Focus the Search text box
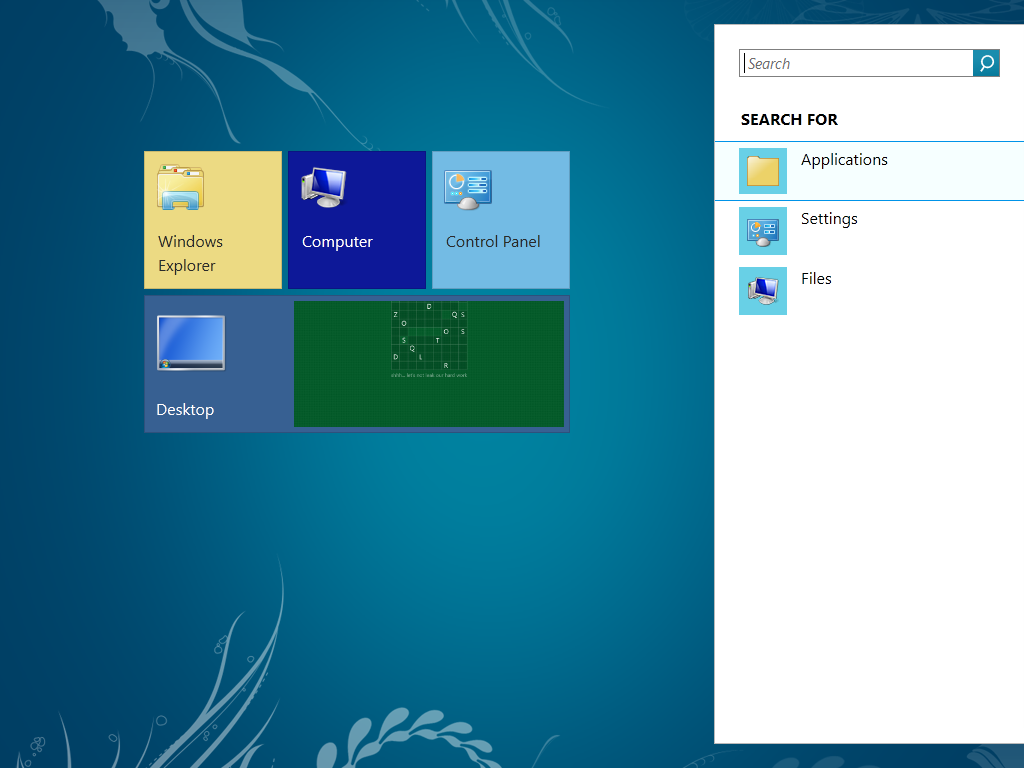The height and width of the screenshot is (768, 1024). pyautogui.click(x=856, y=64)
